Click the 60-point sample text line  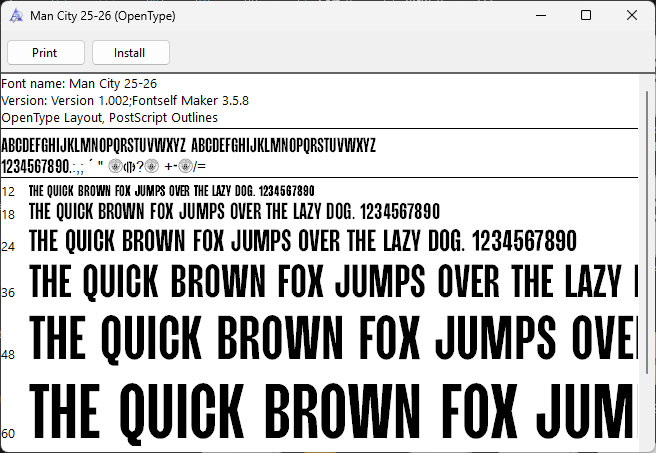pyautogui.click(x=330, y=410)
